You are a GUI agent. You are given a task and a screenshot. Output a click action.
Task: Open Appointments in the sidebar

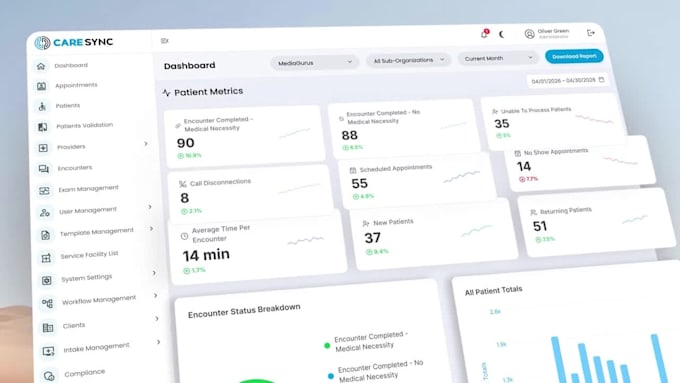pos(76,85)
